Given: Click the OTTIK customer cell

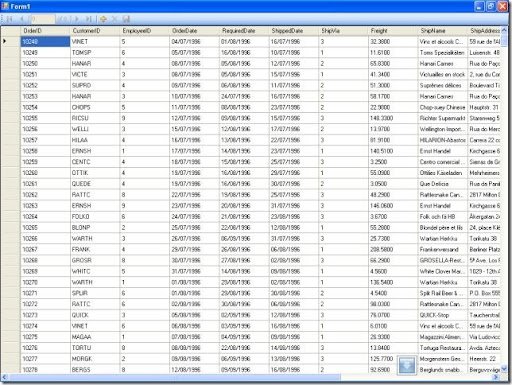Looking at the screenshot, I should (x=95, y=173).
